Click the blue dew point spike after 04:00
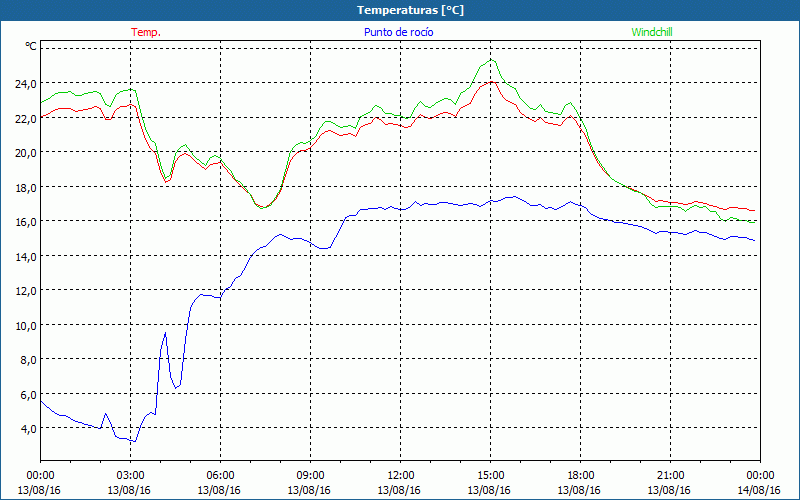 coord(165,333)
